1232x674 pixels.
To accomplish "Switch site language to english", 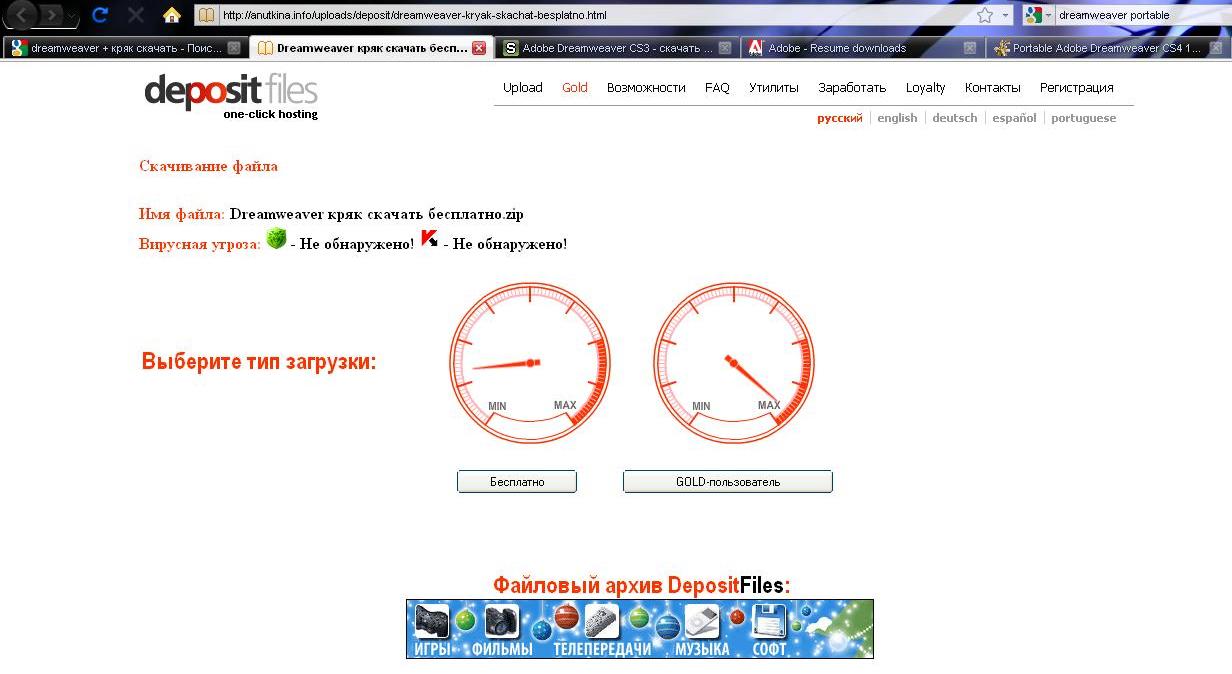I will coord(897,118).
